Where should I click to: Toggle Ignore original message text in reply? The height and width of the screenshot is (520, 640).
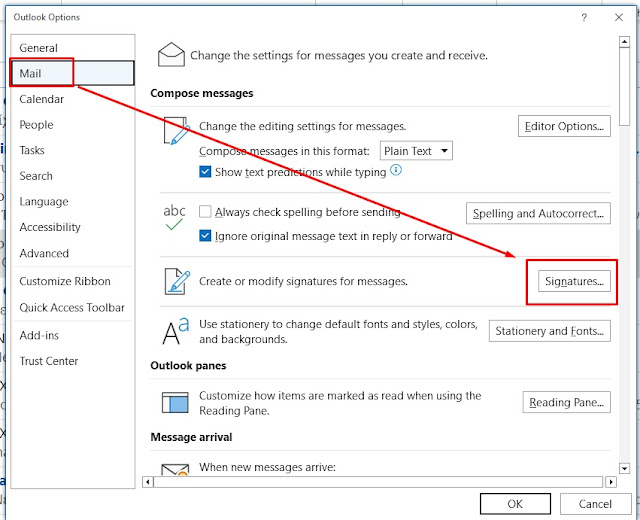point(205,236)
